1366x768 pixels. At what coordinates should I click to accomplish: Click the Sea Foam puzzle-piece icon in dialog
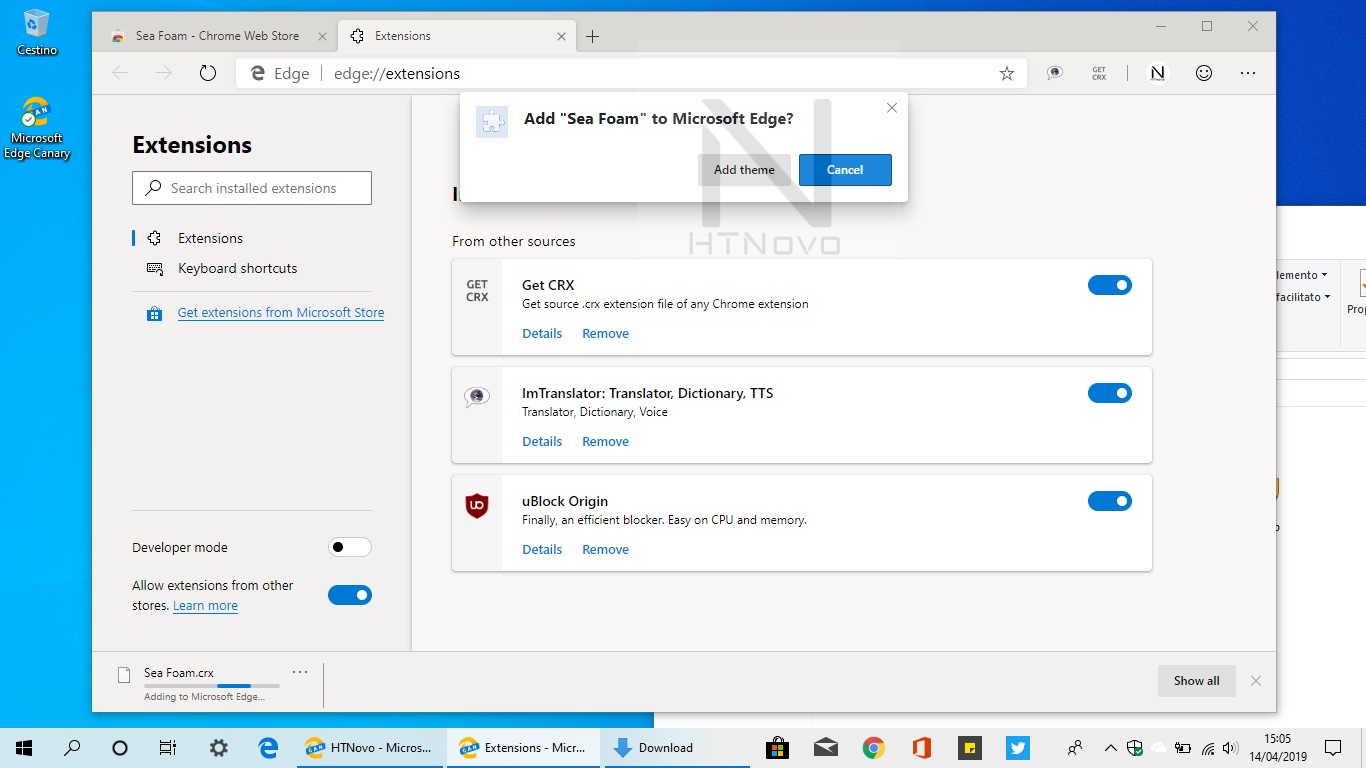click(x=491, y=121)
